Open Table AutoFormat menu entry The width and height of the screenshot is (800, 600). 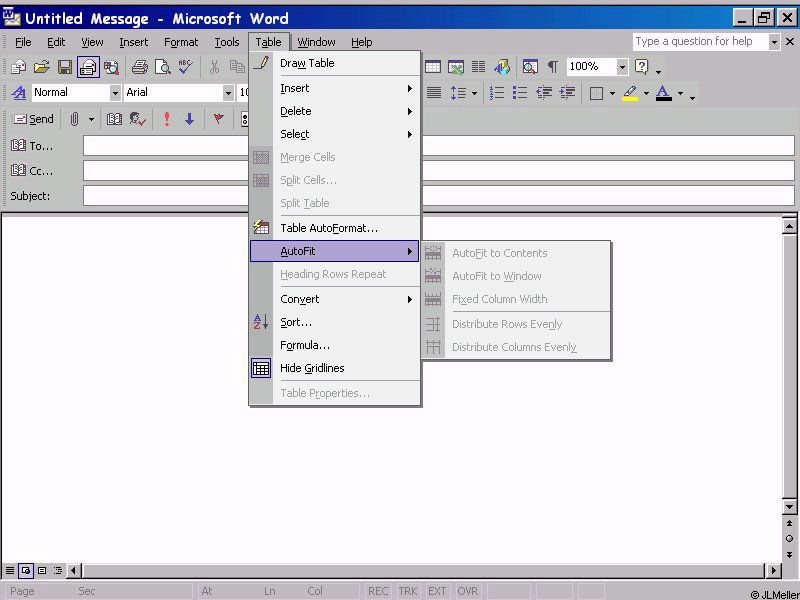point(328,228)
